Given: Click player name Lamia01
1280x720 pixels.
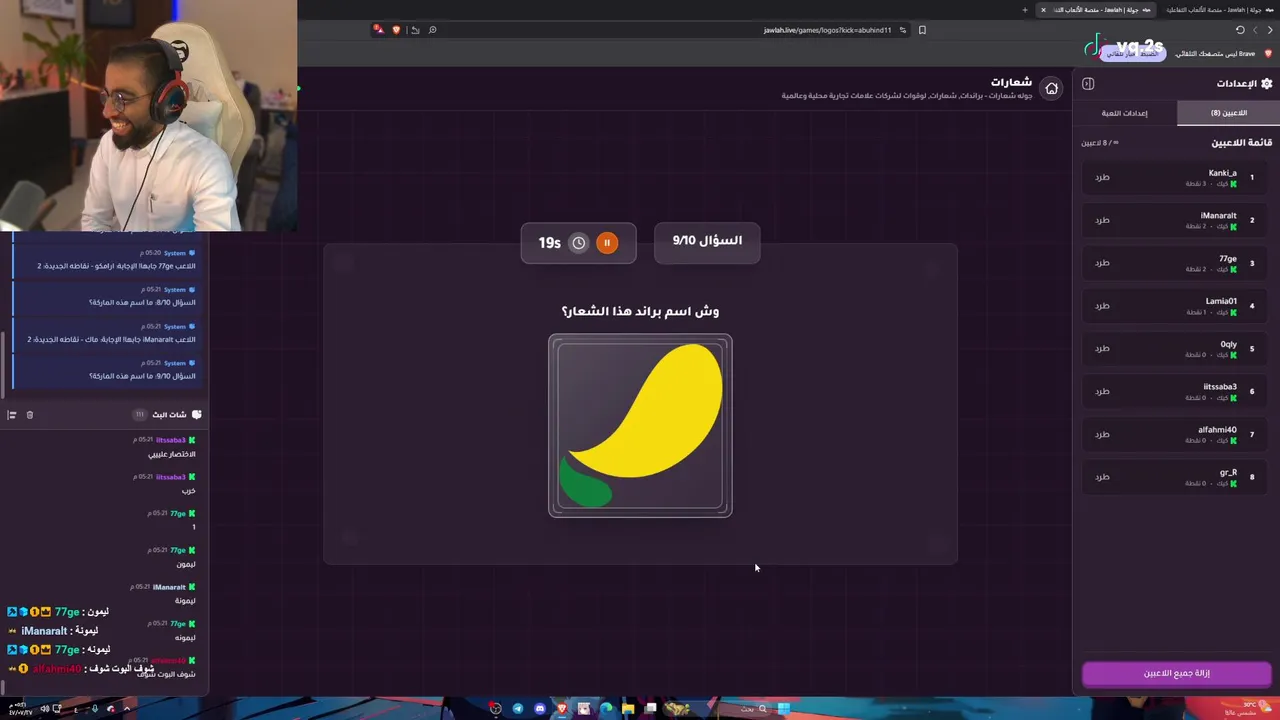Looking at the screenshot, I should point(1221,301).
